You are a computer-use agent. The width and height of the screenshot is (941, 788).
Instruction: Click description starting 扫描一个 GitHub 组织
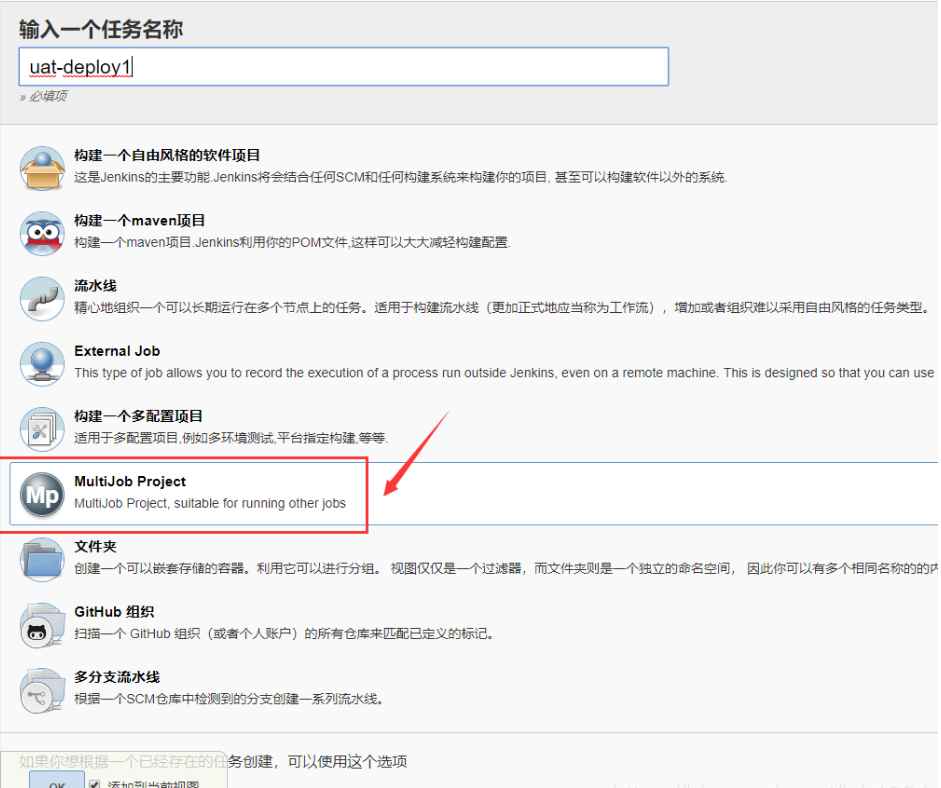click(284, 634)
